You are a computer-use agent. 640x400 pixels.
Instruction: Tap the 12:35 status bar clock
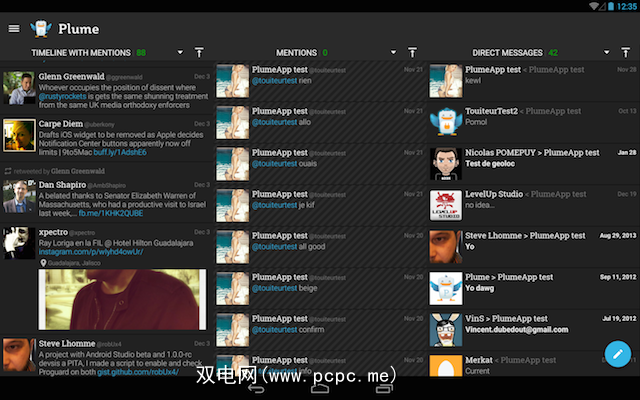pos(627,6)
